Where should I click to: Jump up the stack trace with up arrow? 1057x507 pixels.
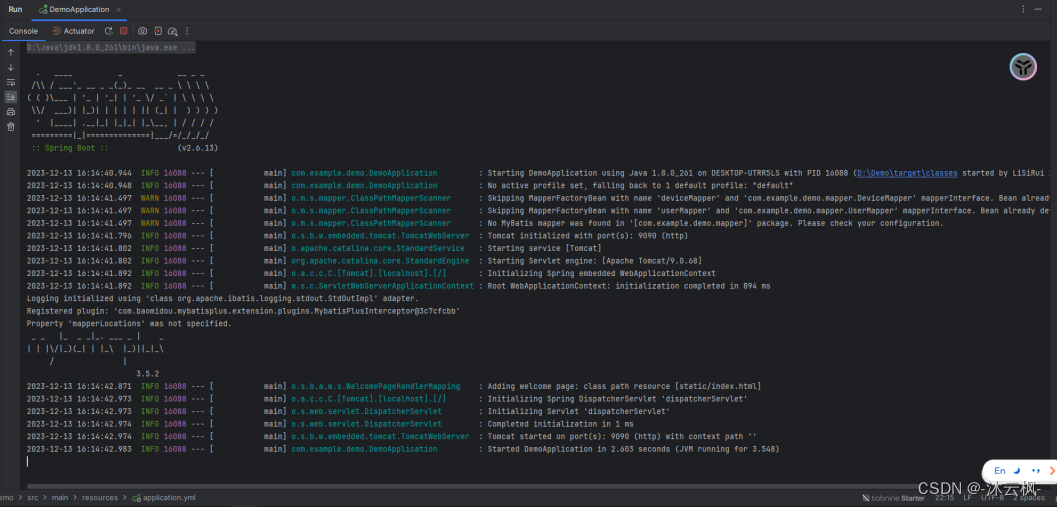tap(11, 53)
